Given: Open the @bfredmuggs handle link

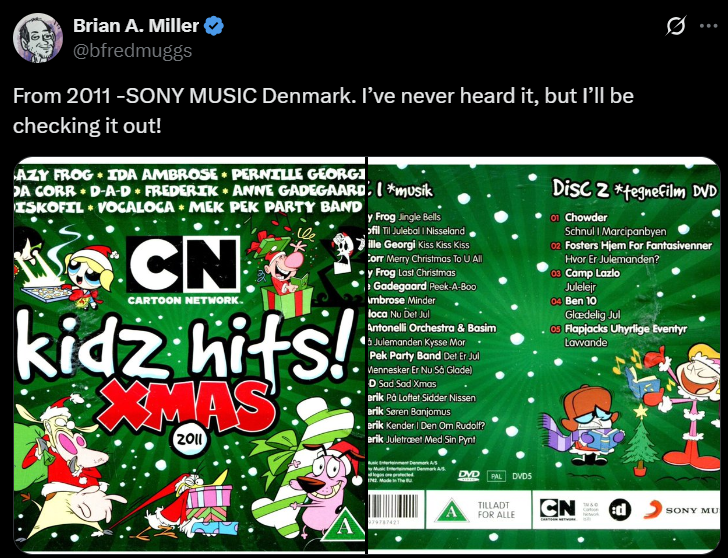Looking at the screenshot, I should (x=132, y=50).
